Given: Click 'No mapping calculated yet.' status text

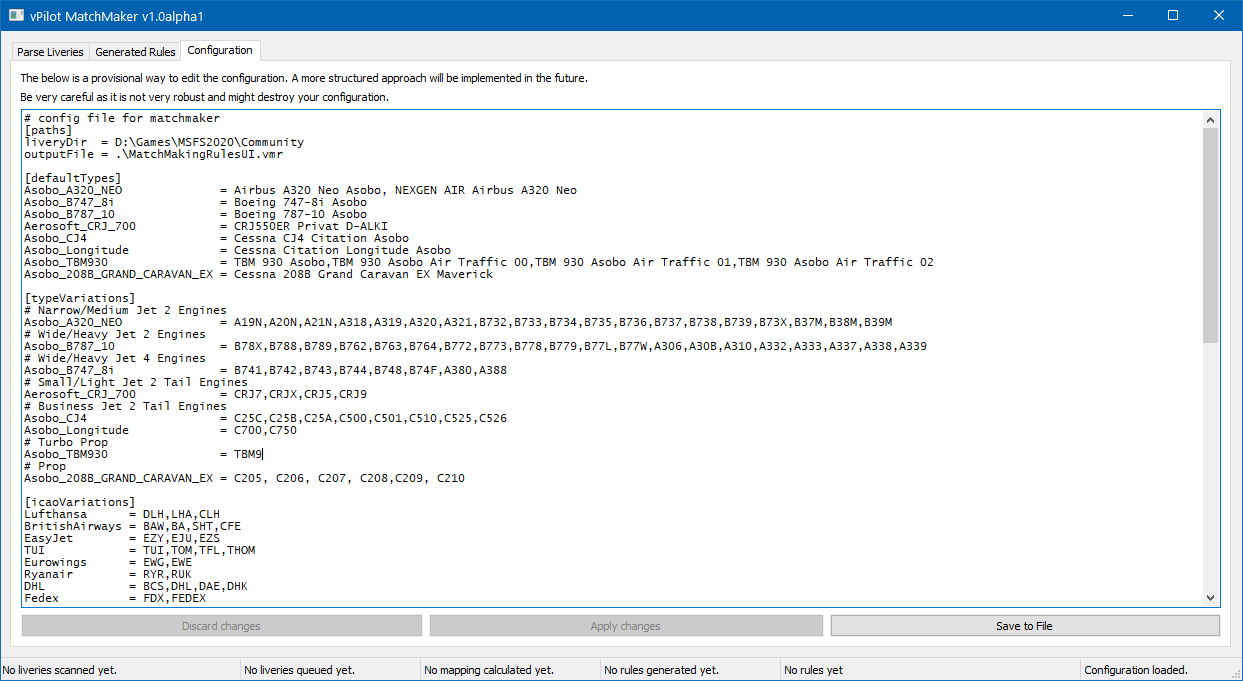Looking at the screenshot, I should tap(489, 670).
